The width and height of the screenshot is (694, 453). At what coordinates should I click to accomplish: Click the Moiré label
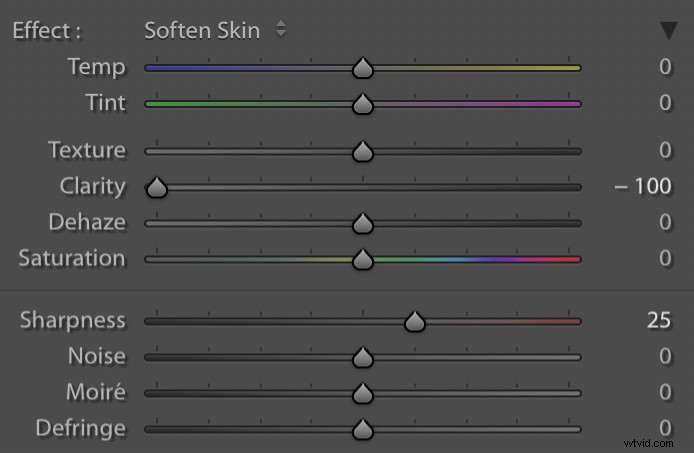point(96,392)
